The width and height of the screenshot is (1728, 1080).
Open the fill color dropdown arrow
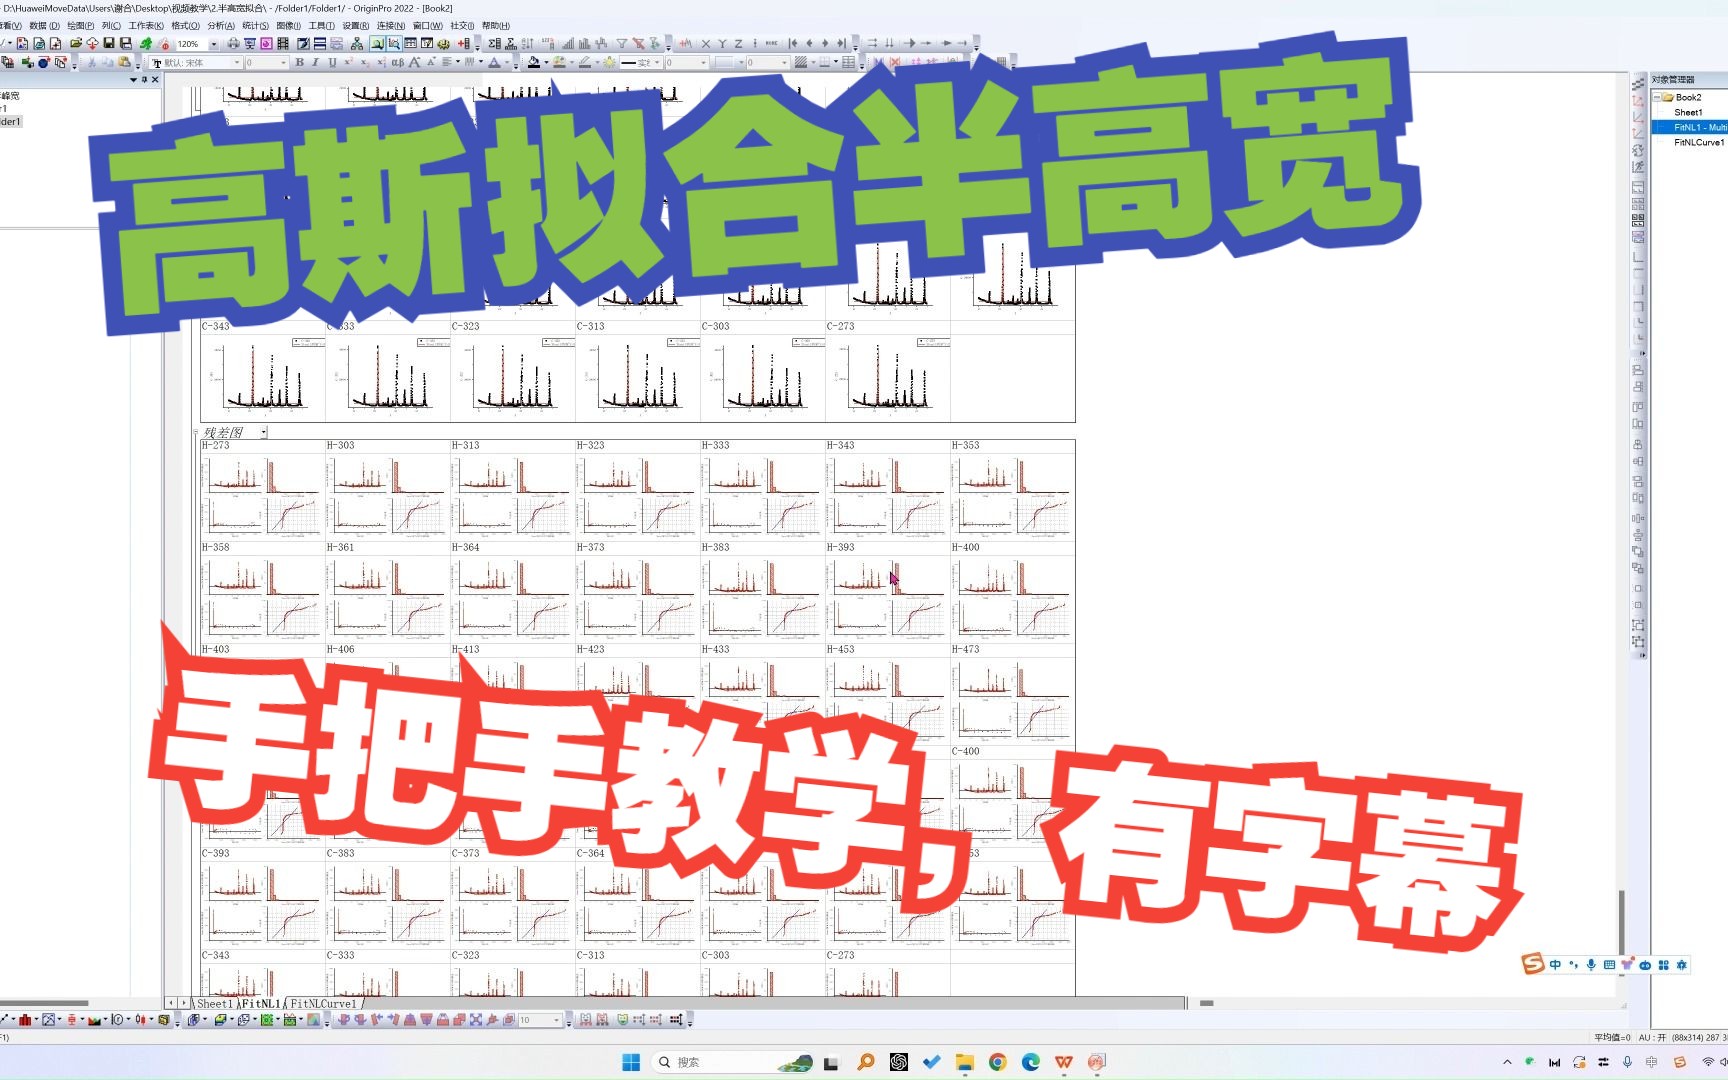click(546, 62)
